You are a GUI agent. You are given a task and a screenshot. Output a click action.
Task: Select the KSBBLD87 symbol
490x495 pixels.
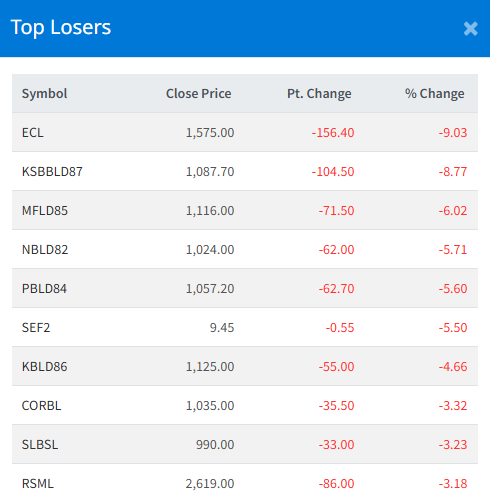(x=52, y=172)
